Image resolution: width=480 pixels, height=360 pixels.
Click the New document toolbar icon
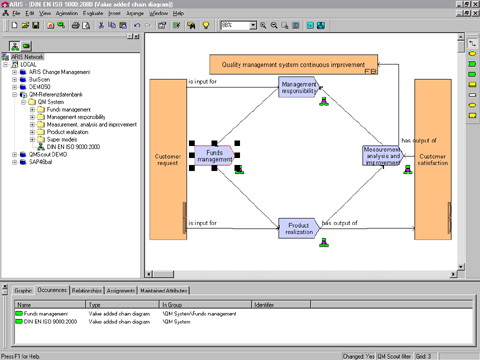tap(14, 25)
